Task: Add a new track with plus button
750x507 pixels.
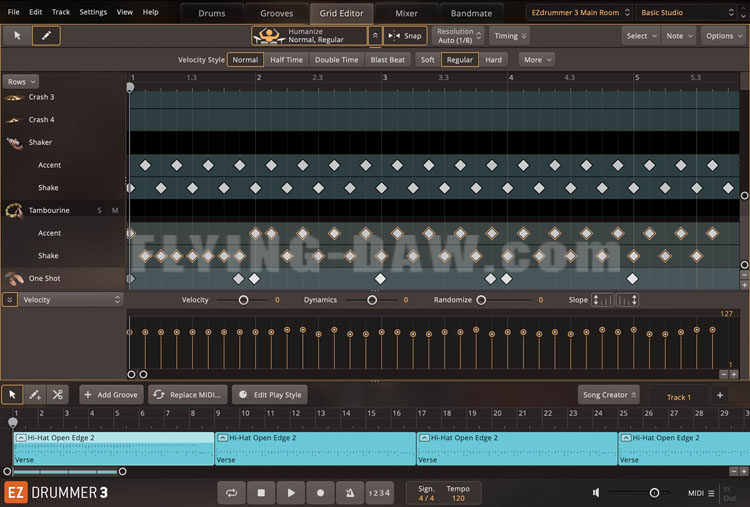Action: tap(720, 395)
